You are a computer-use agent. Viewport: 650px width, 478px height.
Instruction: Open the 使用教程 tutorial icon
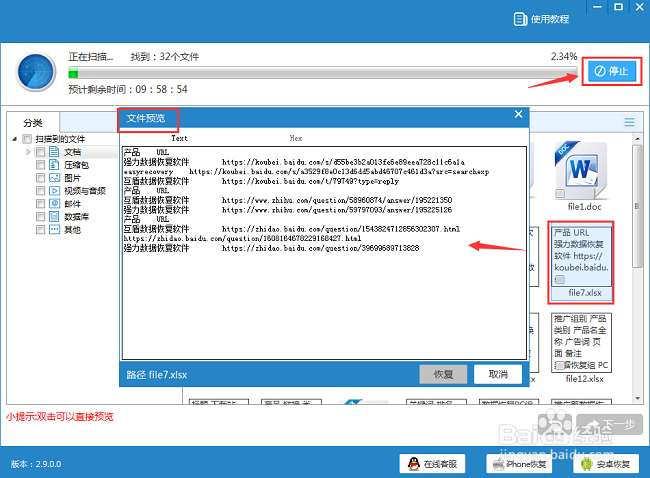520,19
